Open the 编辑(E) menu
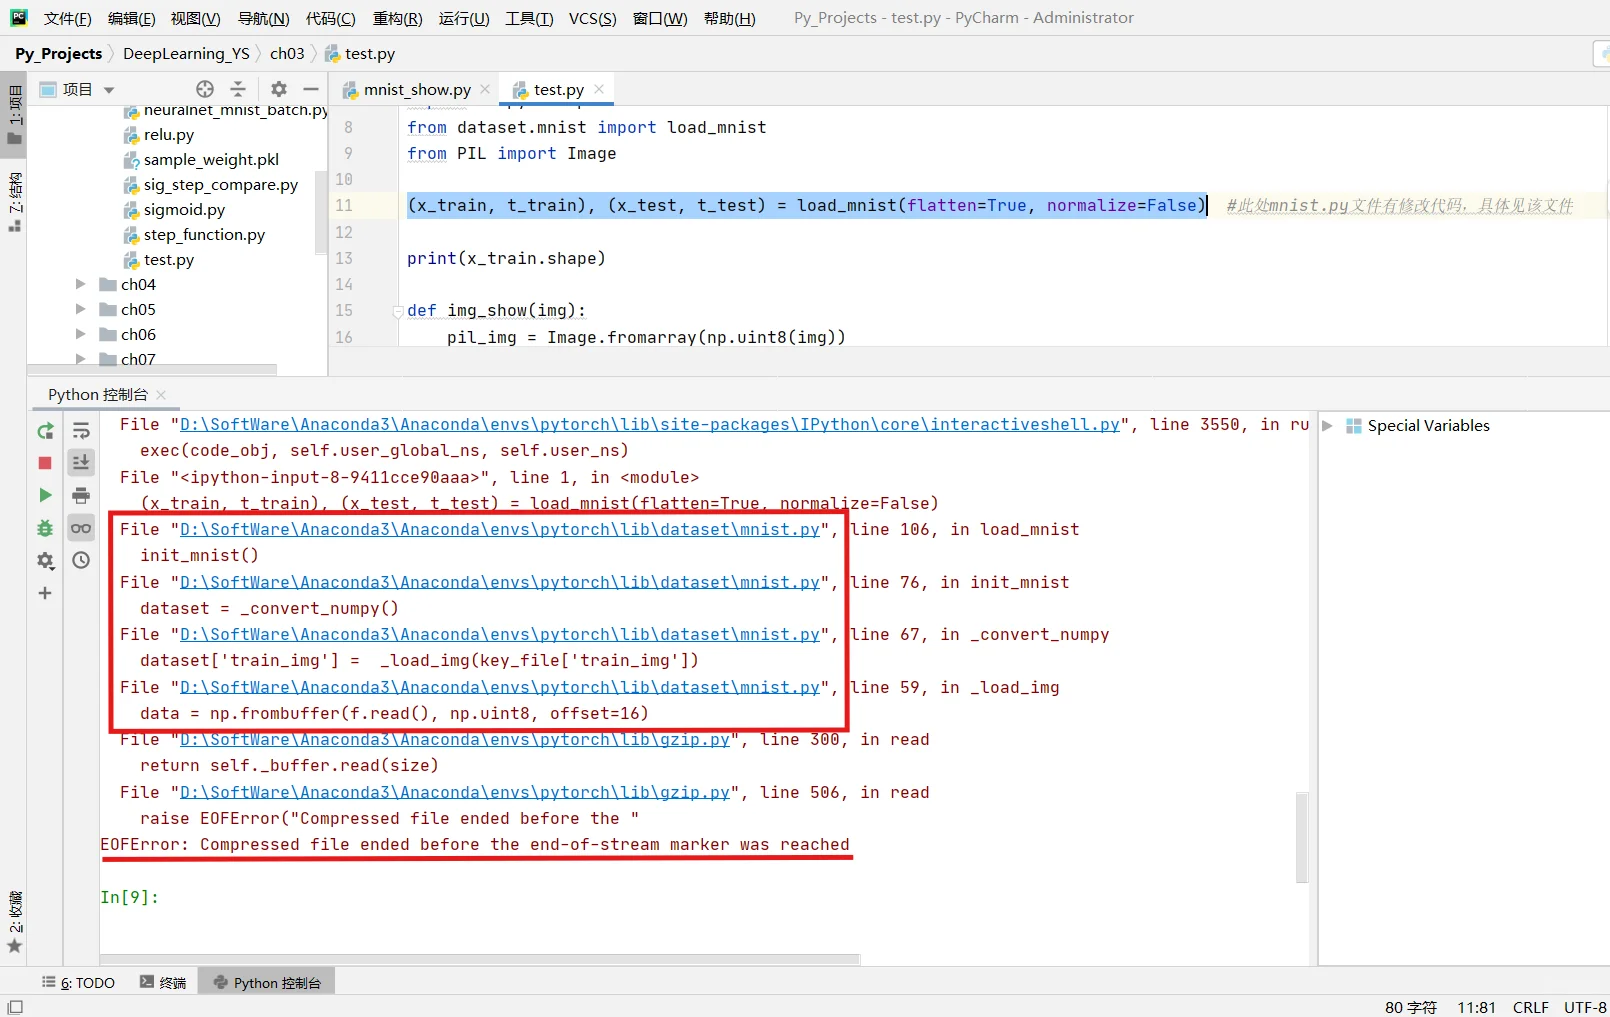Viewport: 1610px width, 1017px height. coord(132,18)
